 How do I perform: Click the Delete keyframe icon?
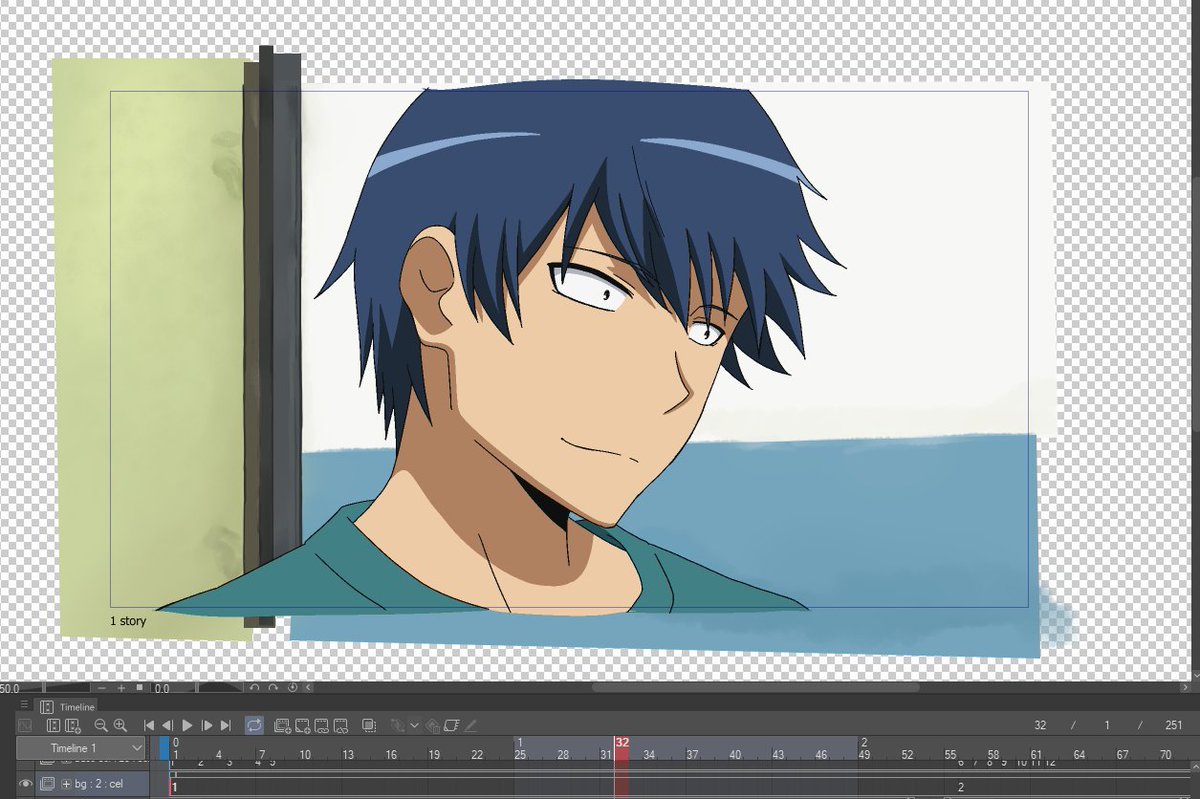(451, 726)
